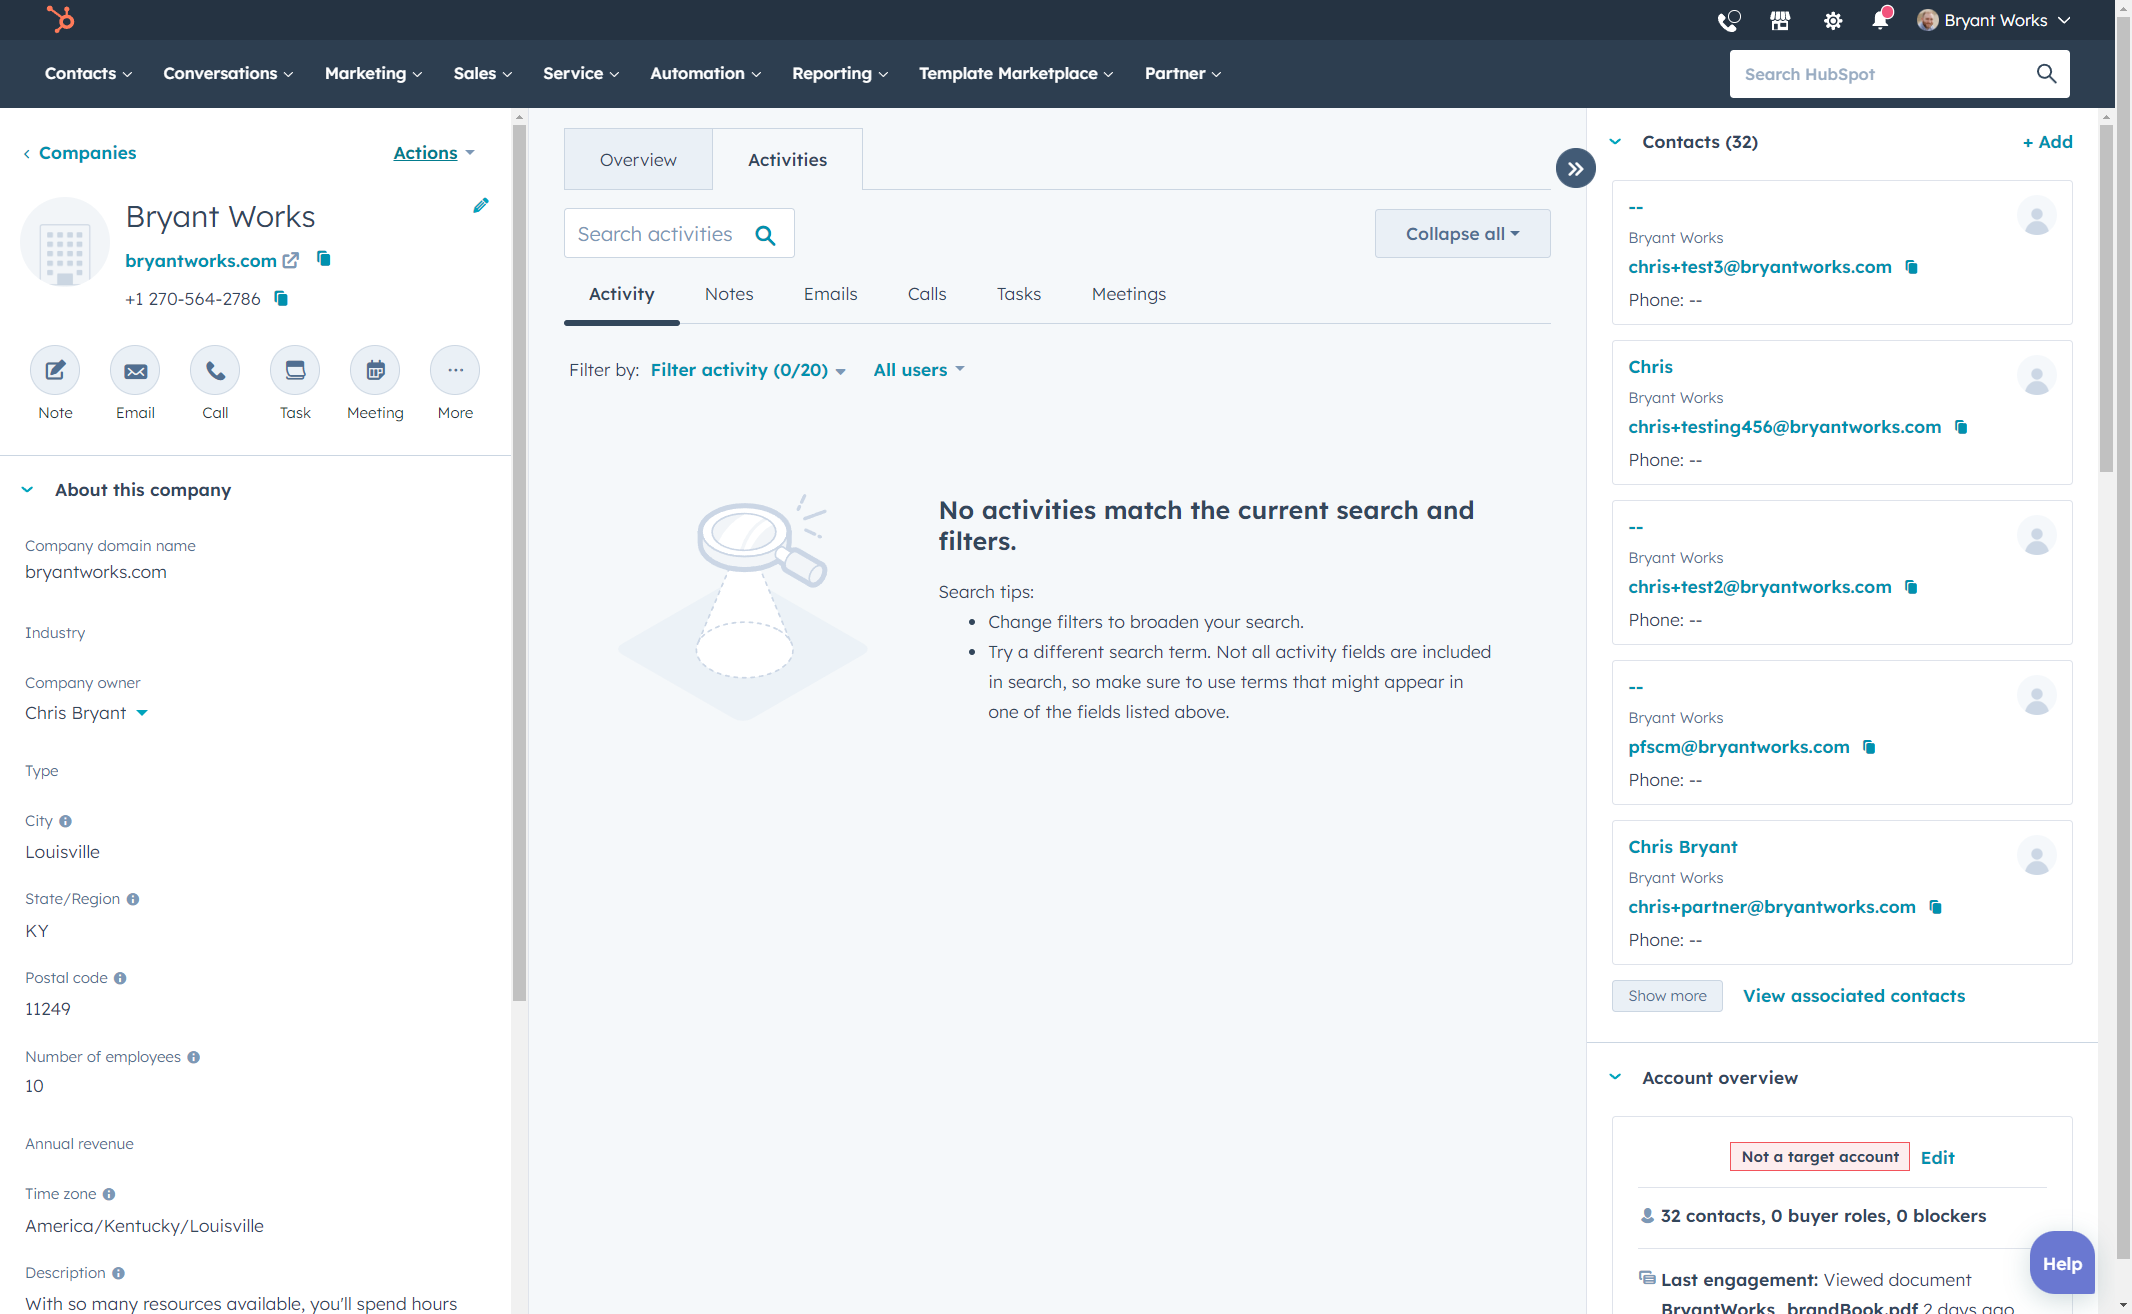
Task: Edit the company name with the pencil icon
Action: (x=481, y=205)
